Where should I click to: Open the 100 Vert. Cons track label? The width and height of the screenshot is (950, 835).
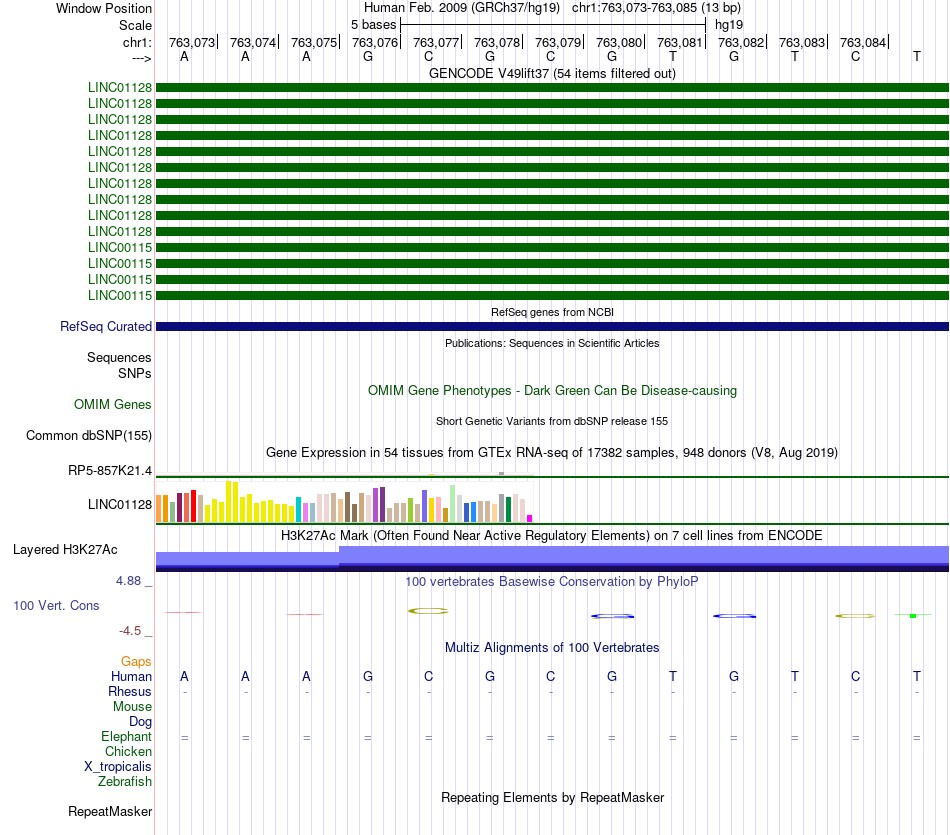(x=56, y=605)
